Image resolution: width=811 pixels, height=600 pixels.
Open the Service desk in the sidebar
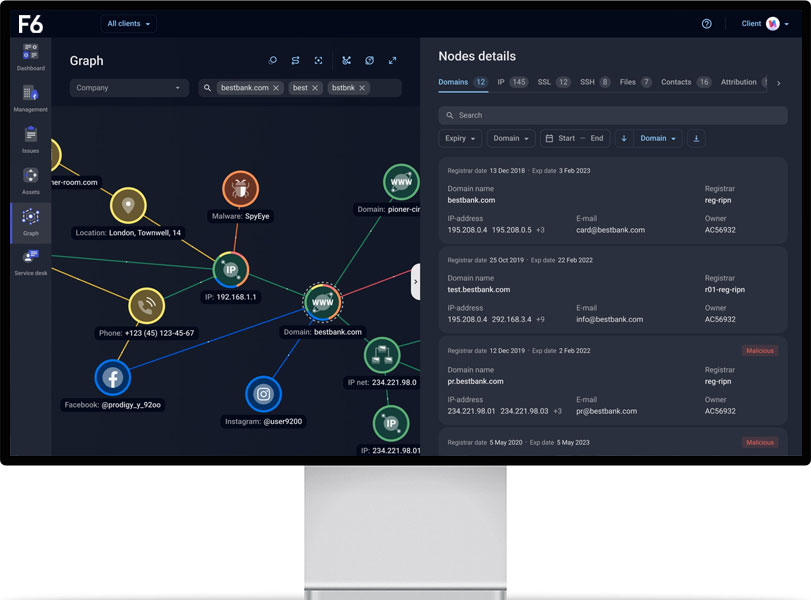click(x=31, y=263)
